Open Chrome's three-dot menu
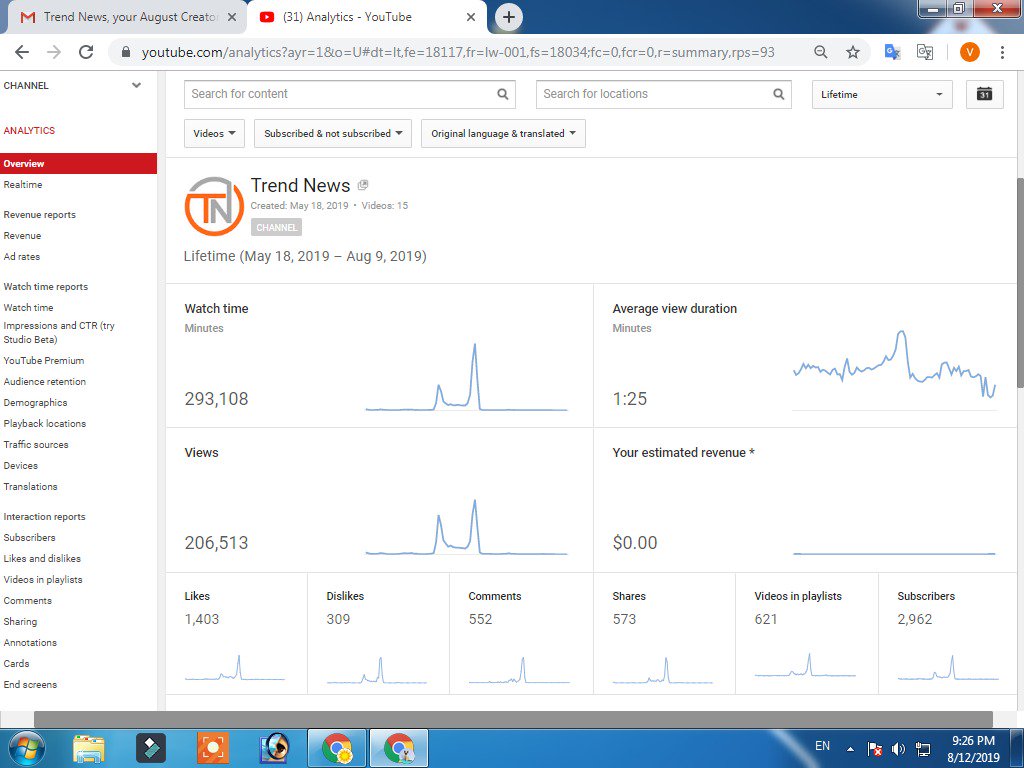The width and height of the screenshot is (1024, 768). [1002, 52]
